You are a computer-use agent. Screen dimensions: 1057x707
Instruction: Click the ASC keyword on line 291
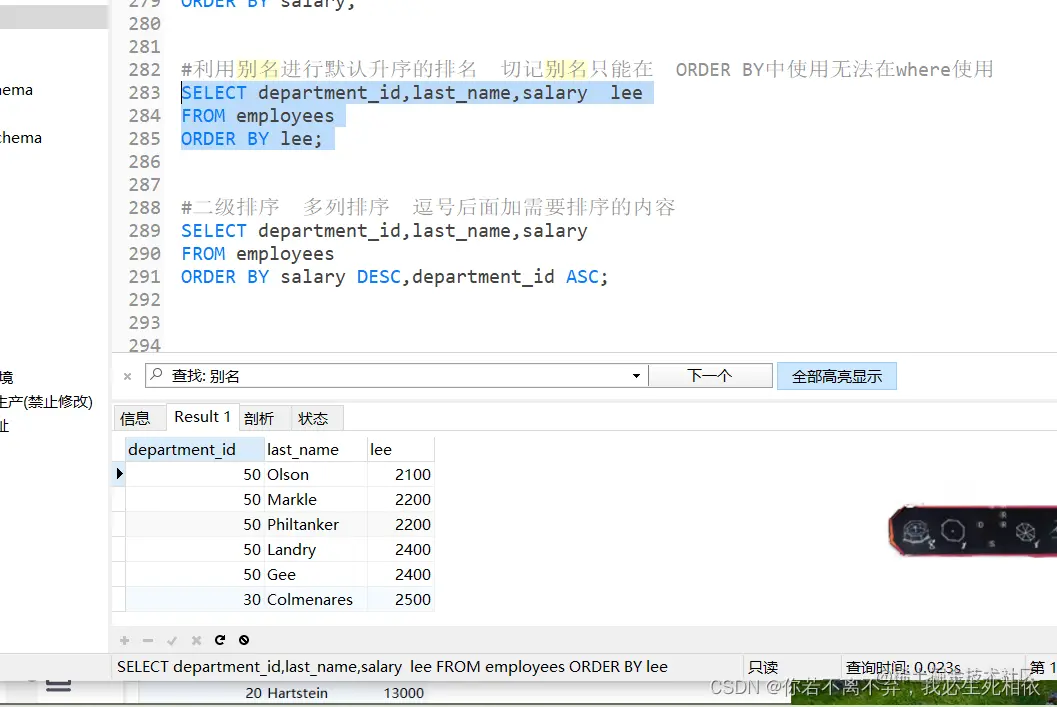582,277
